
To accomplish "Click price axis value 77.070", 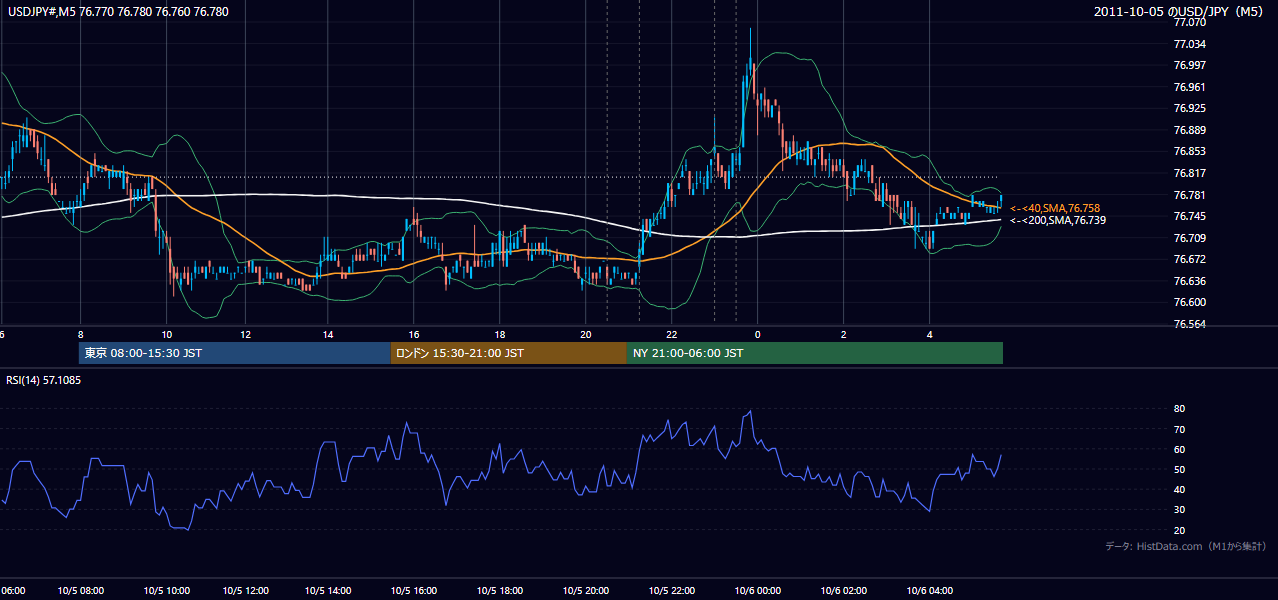I will tap(1190, 22).
